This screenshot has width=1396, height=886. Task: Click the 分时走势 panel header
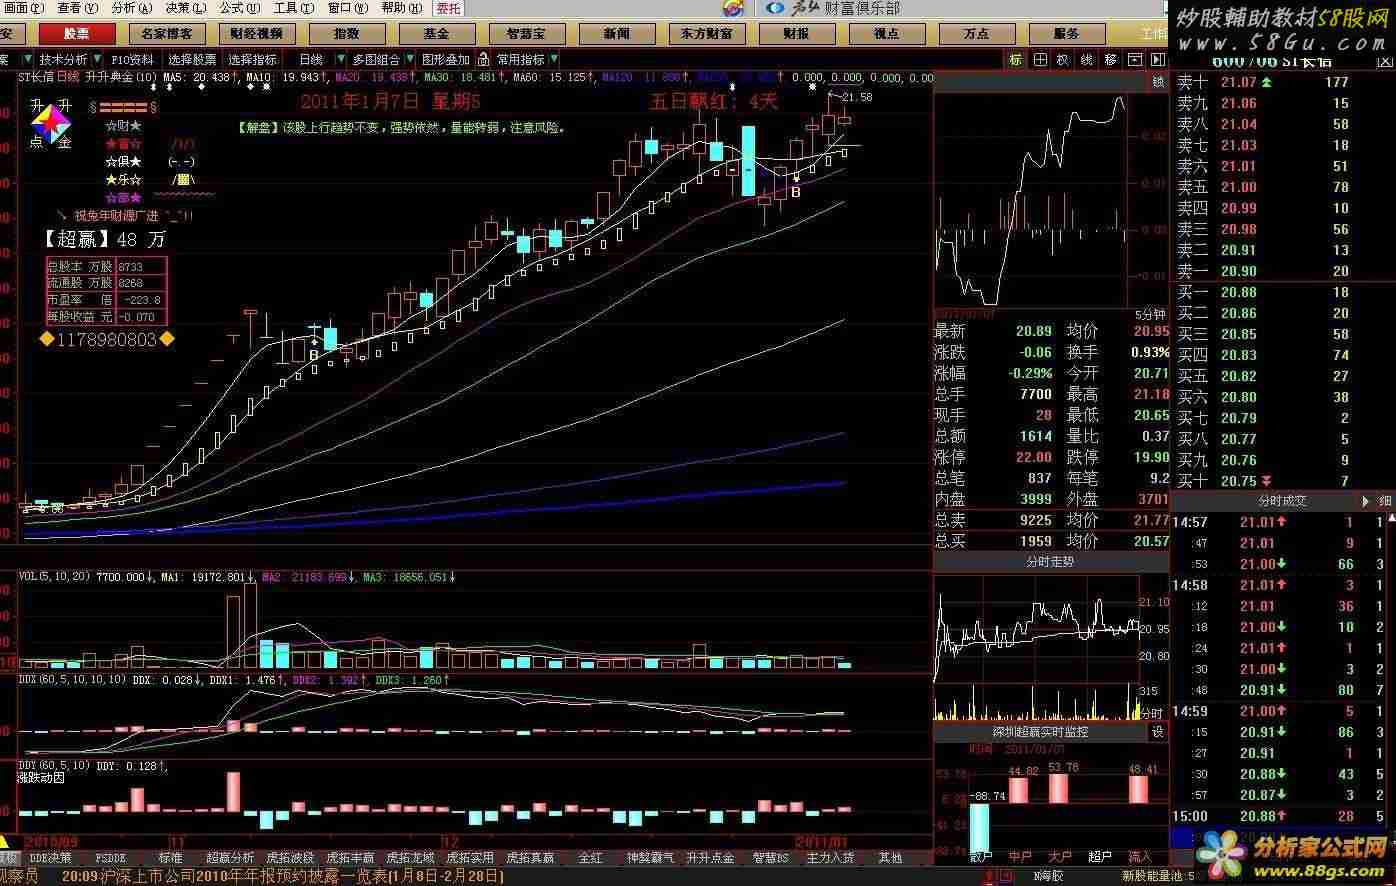tap(1050, 562)
